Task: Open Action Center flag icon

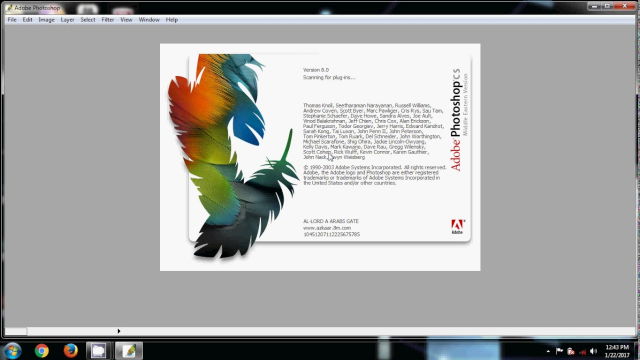Action: tap(559, 351)
